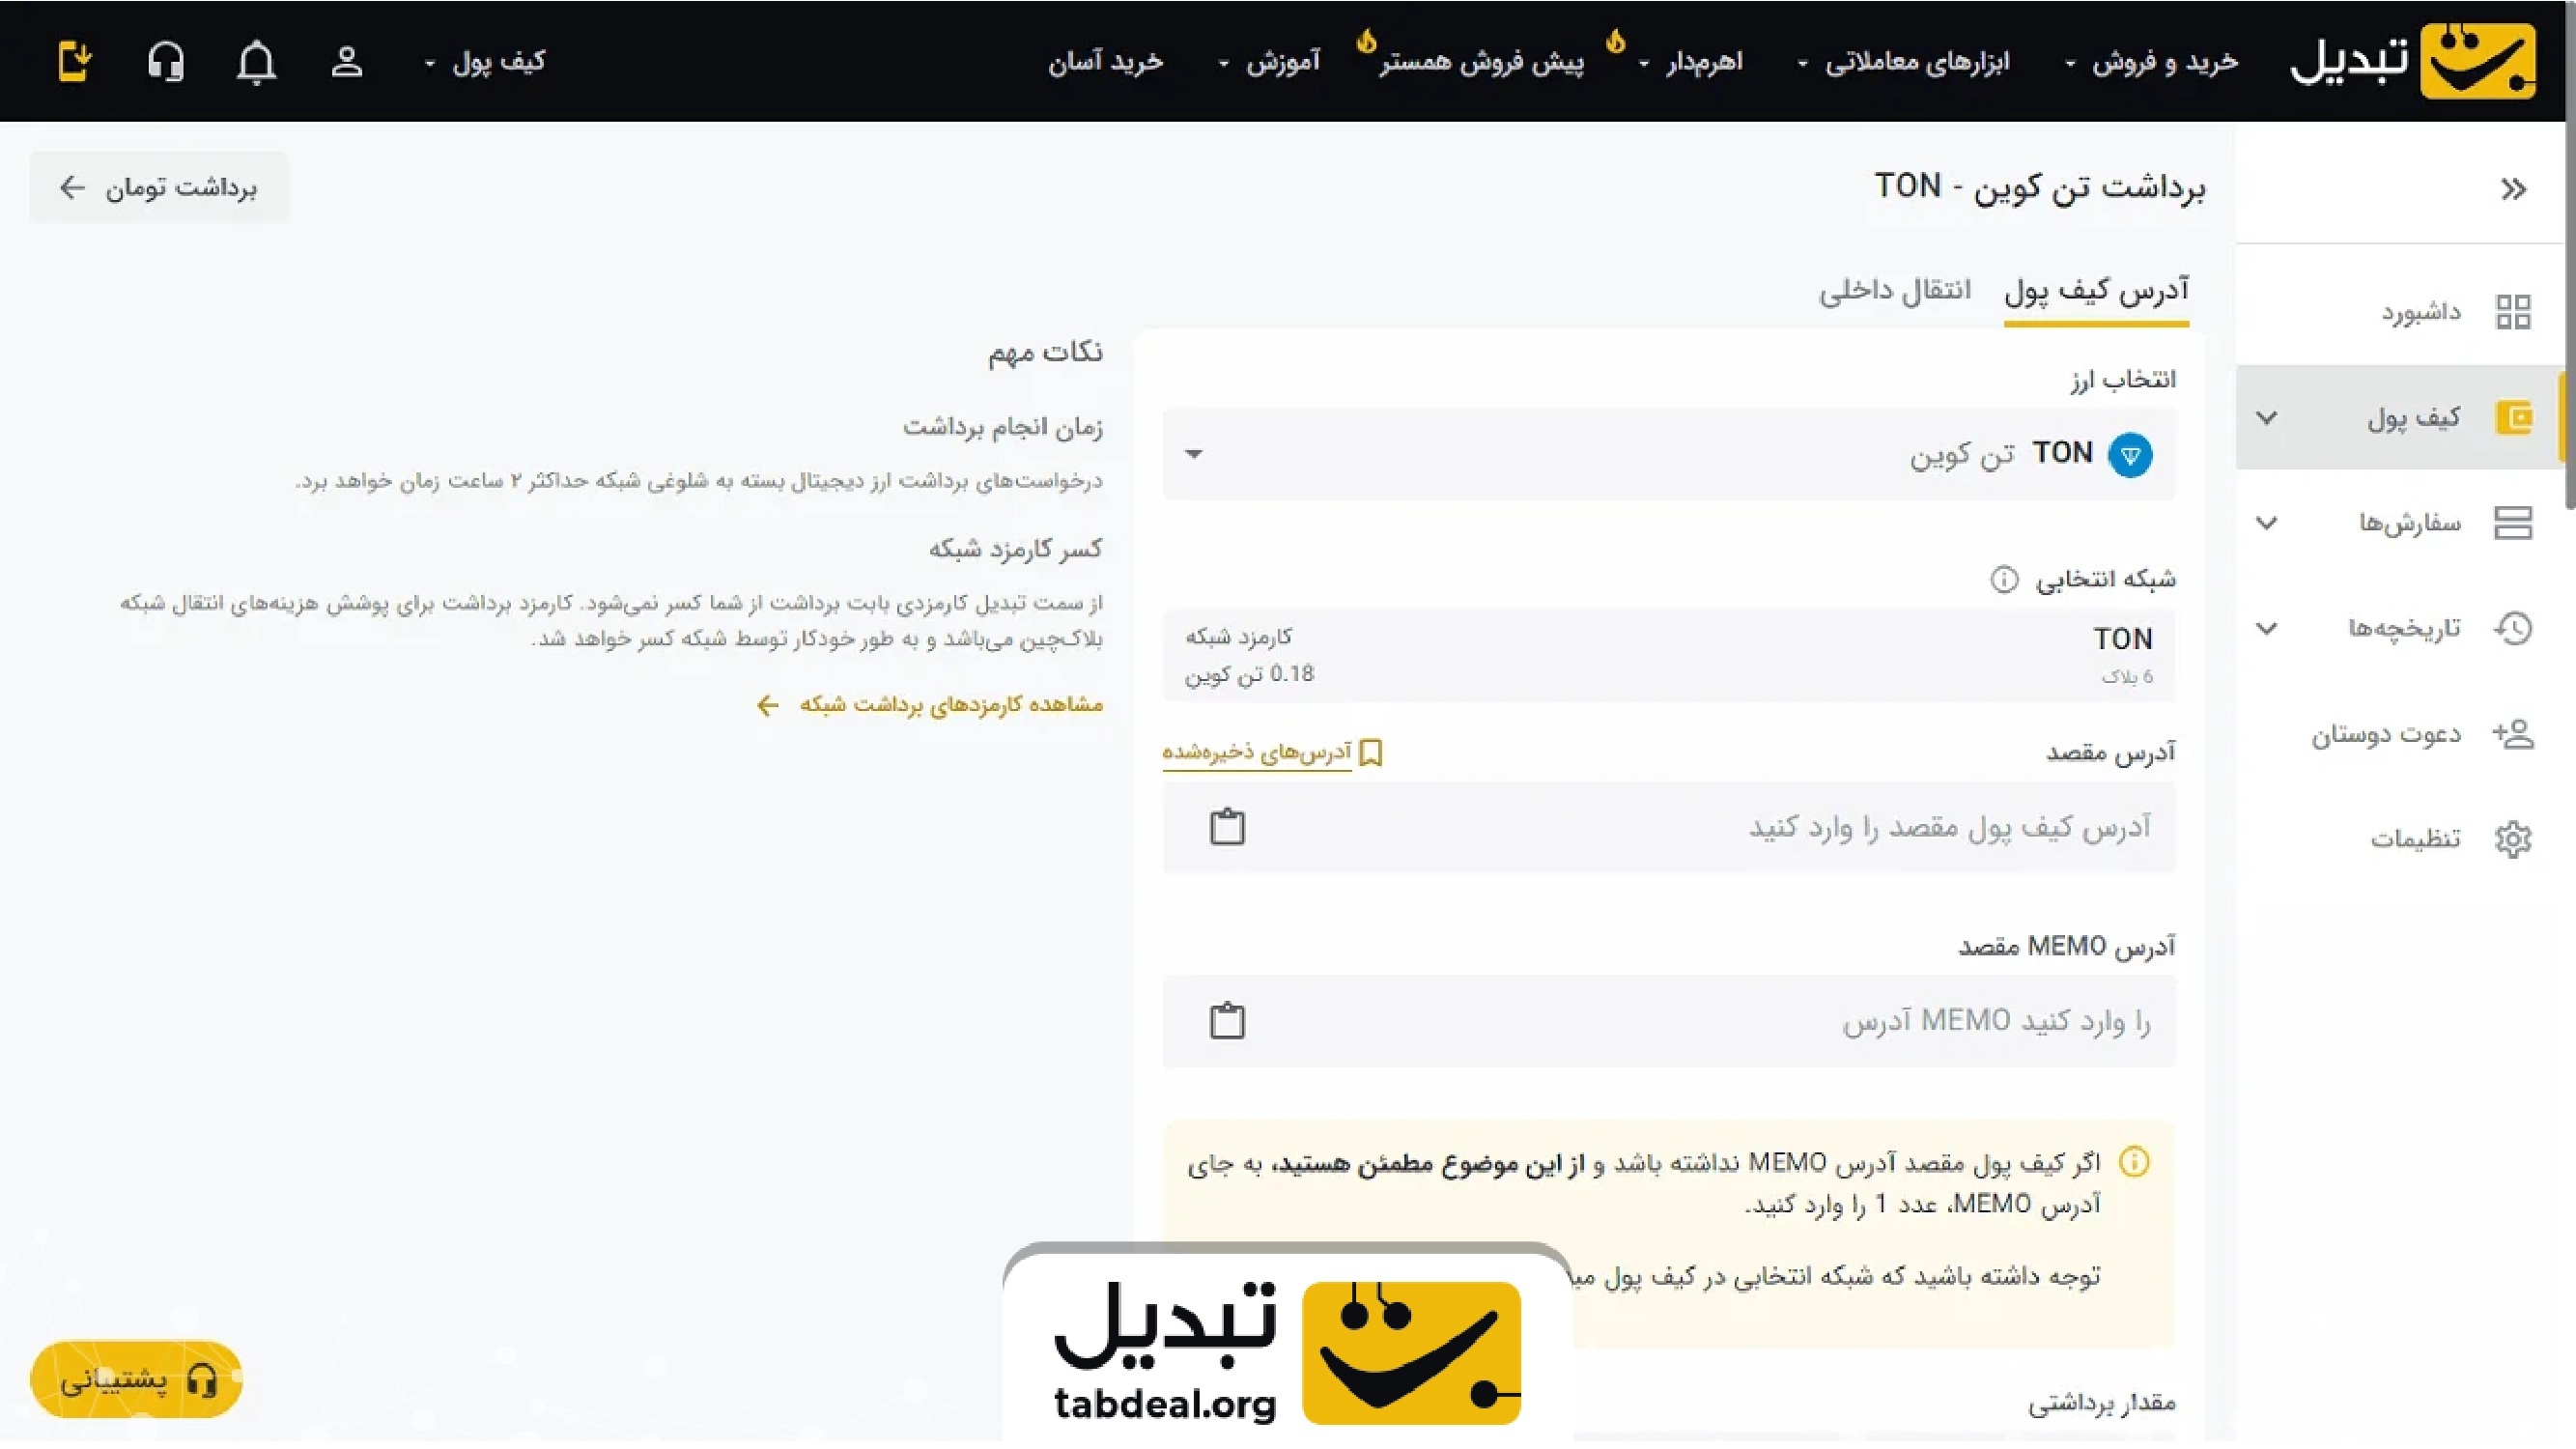Open مشاهده کارمزدهای برداشت شبکه link
This screenshot has height=1449, width=2576.
pyautogui.click(x=930, y=705)
